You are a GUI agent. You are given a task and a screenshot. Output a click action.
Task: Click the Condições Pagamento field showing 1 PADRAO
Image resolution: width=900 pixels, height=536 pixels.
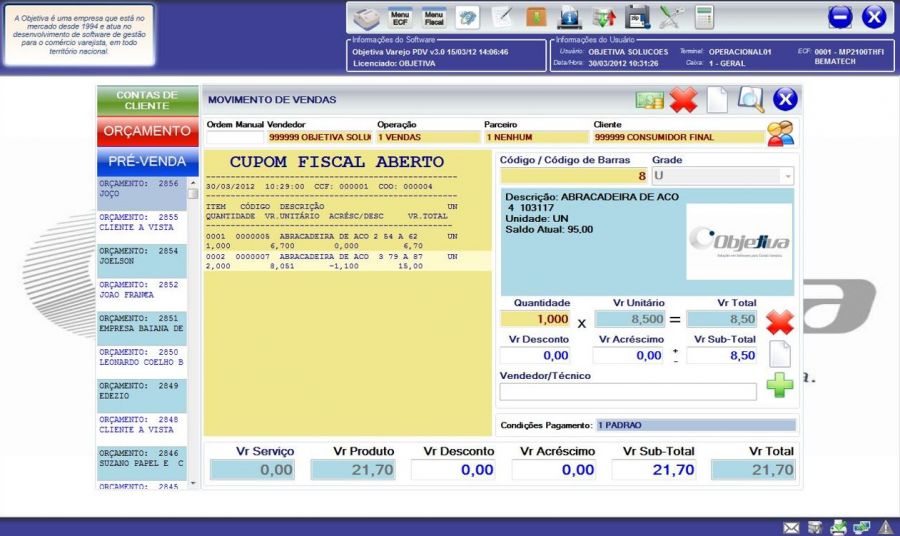(x=695, y=425)
